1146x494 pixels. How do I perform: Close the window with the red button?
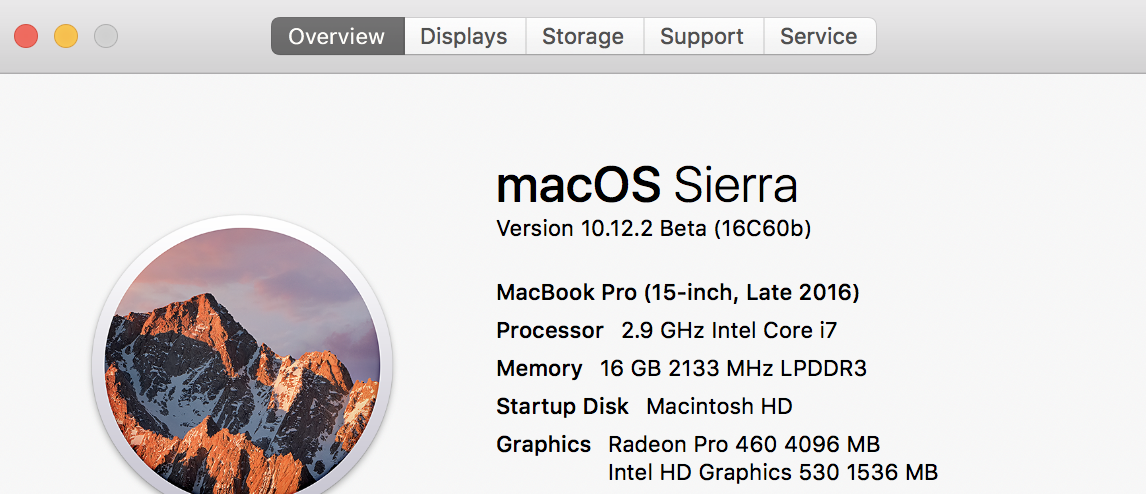coord(26,36)
